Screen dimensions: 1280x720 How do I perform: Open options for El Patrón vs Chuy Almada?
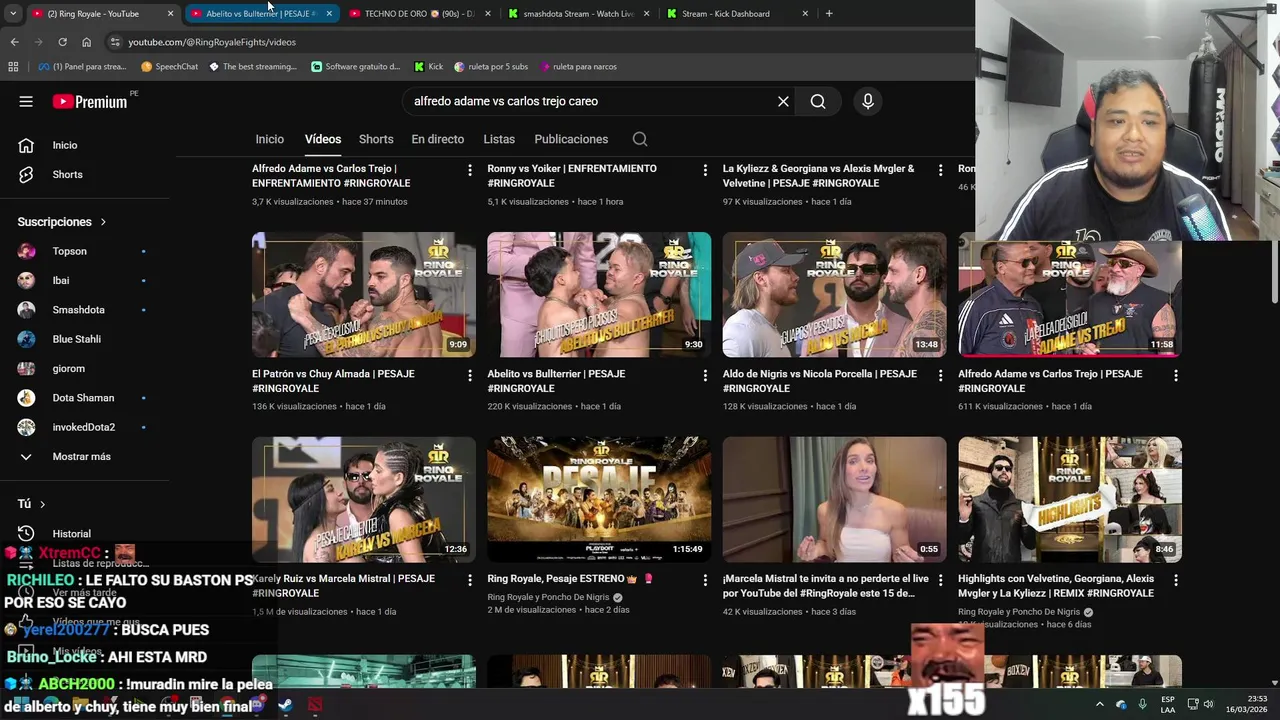tap(470, 375)
